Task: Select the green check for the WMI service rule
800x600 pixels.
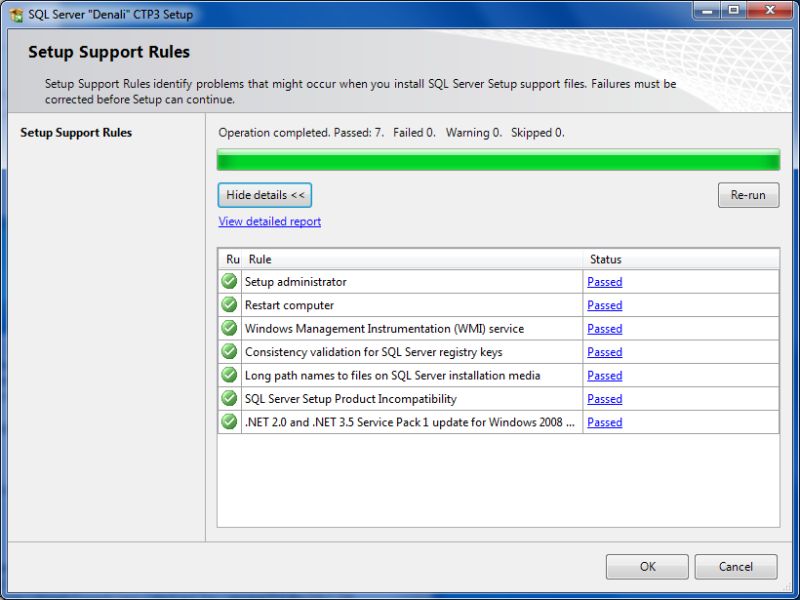Action: point(230,328)
